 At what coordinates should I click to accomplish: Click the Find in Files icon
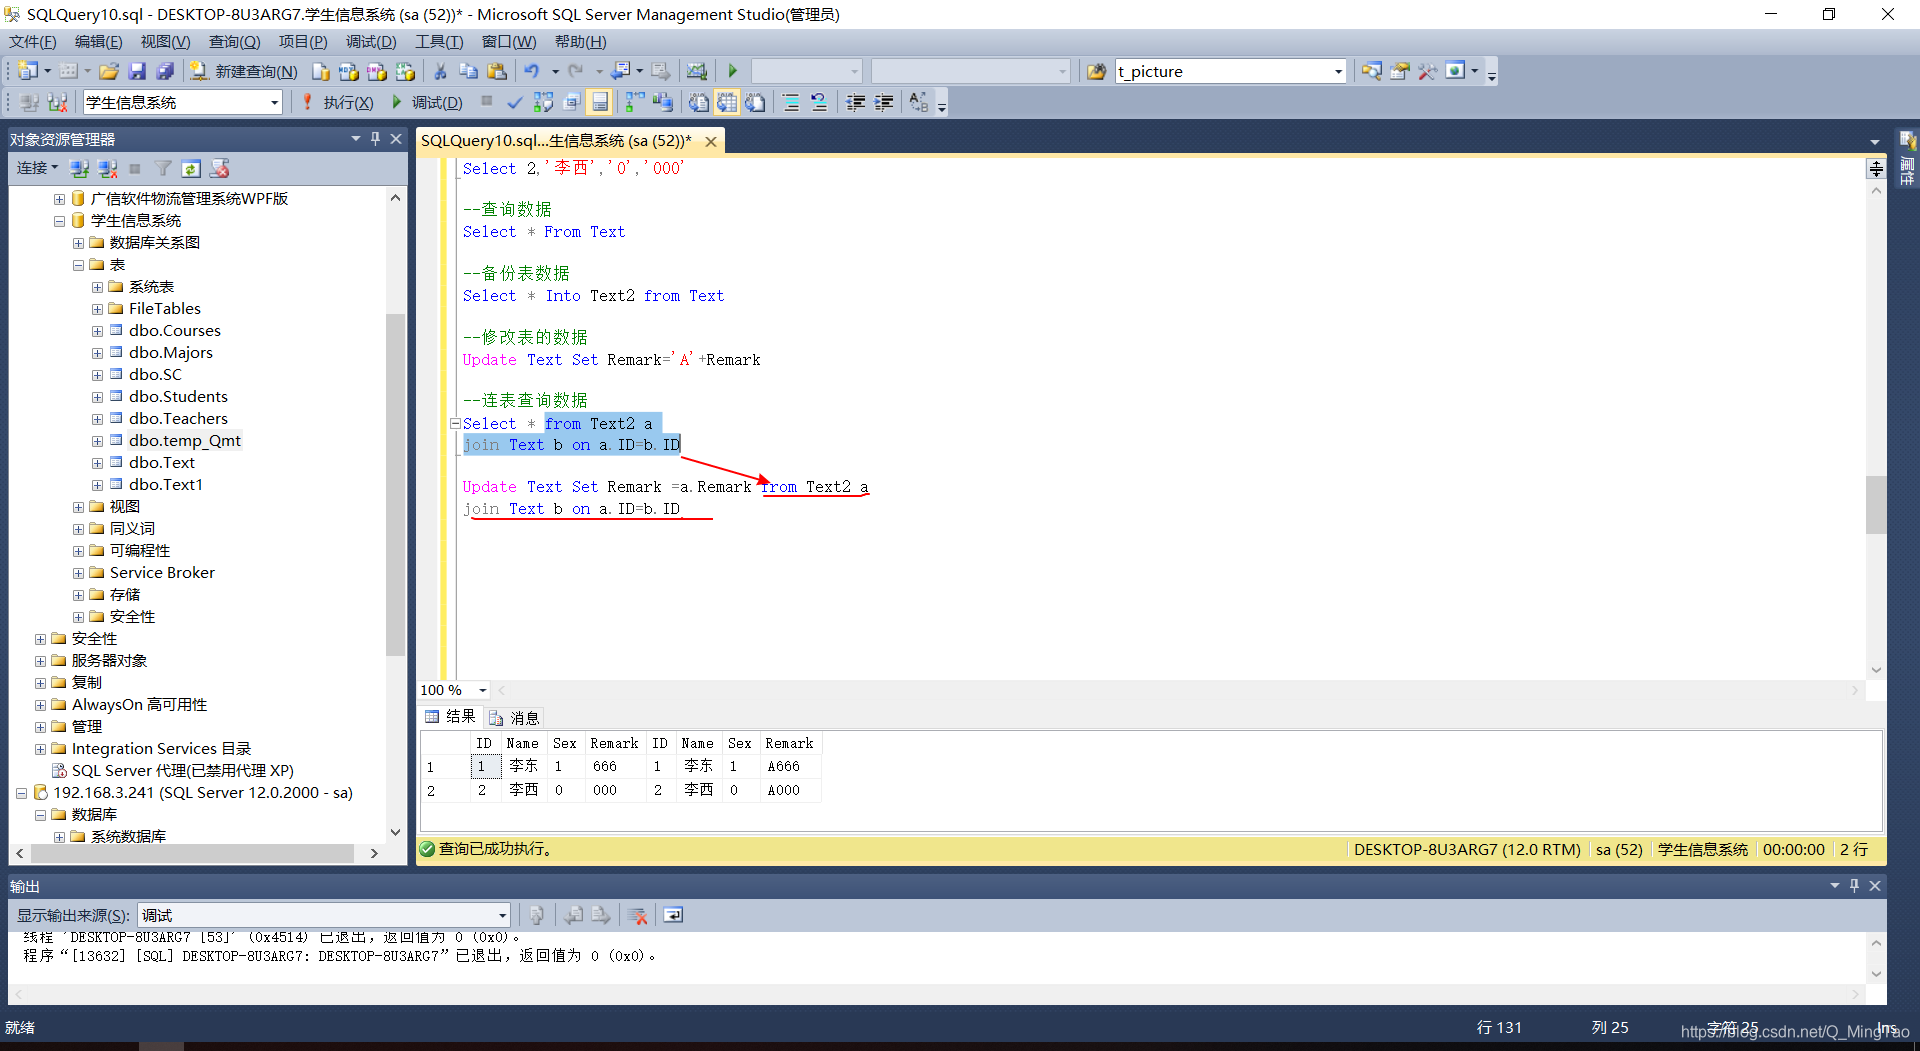(1097, 71)
